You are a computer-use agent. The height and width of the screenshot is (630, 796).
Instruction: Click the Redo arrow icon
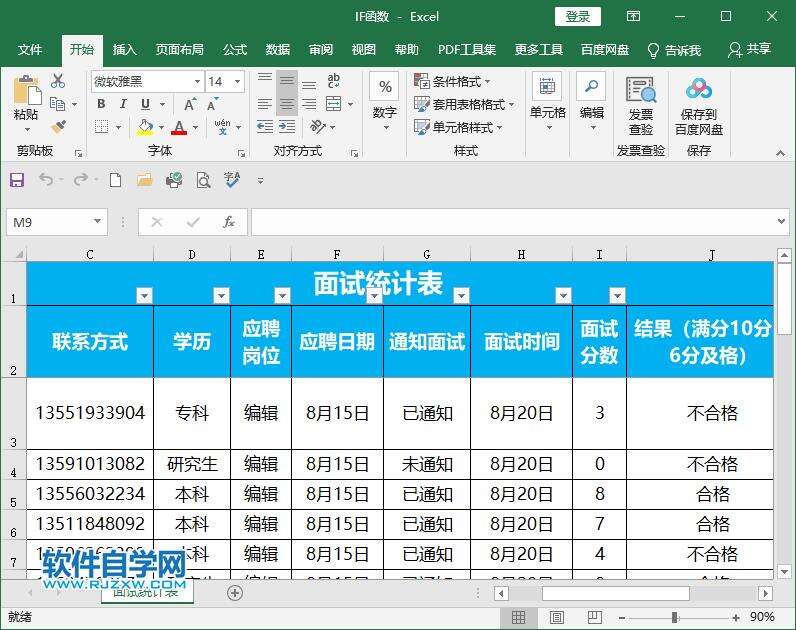coord(81,179)
